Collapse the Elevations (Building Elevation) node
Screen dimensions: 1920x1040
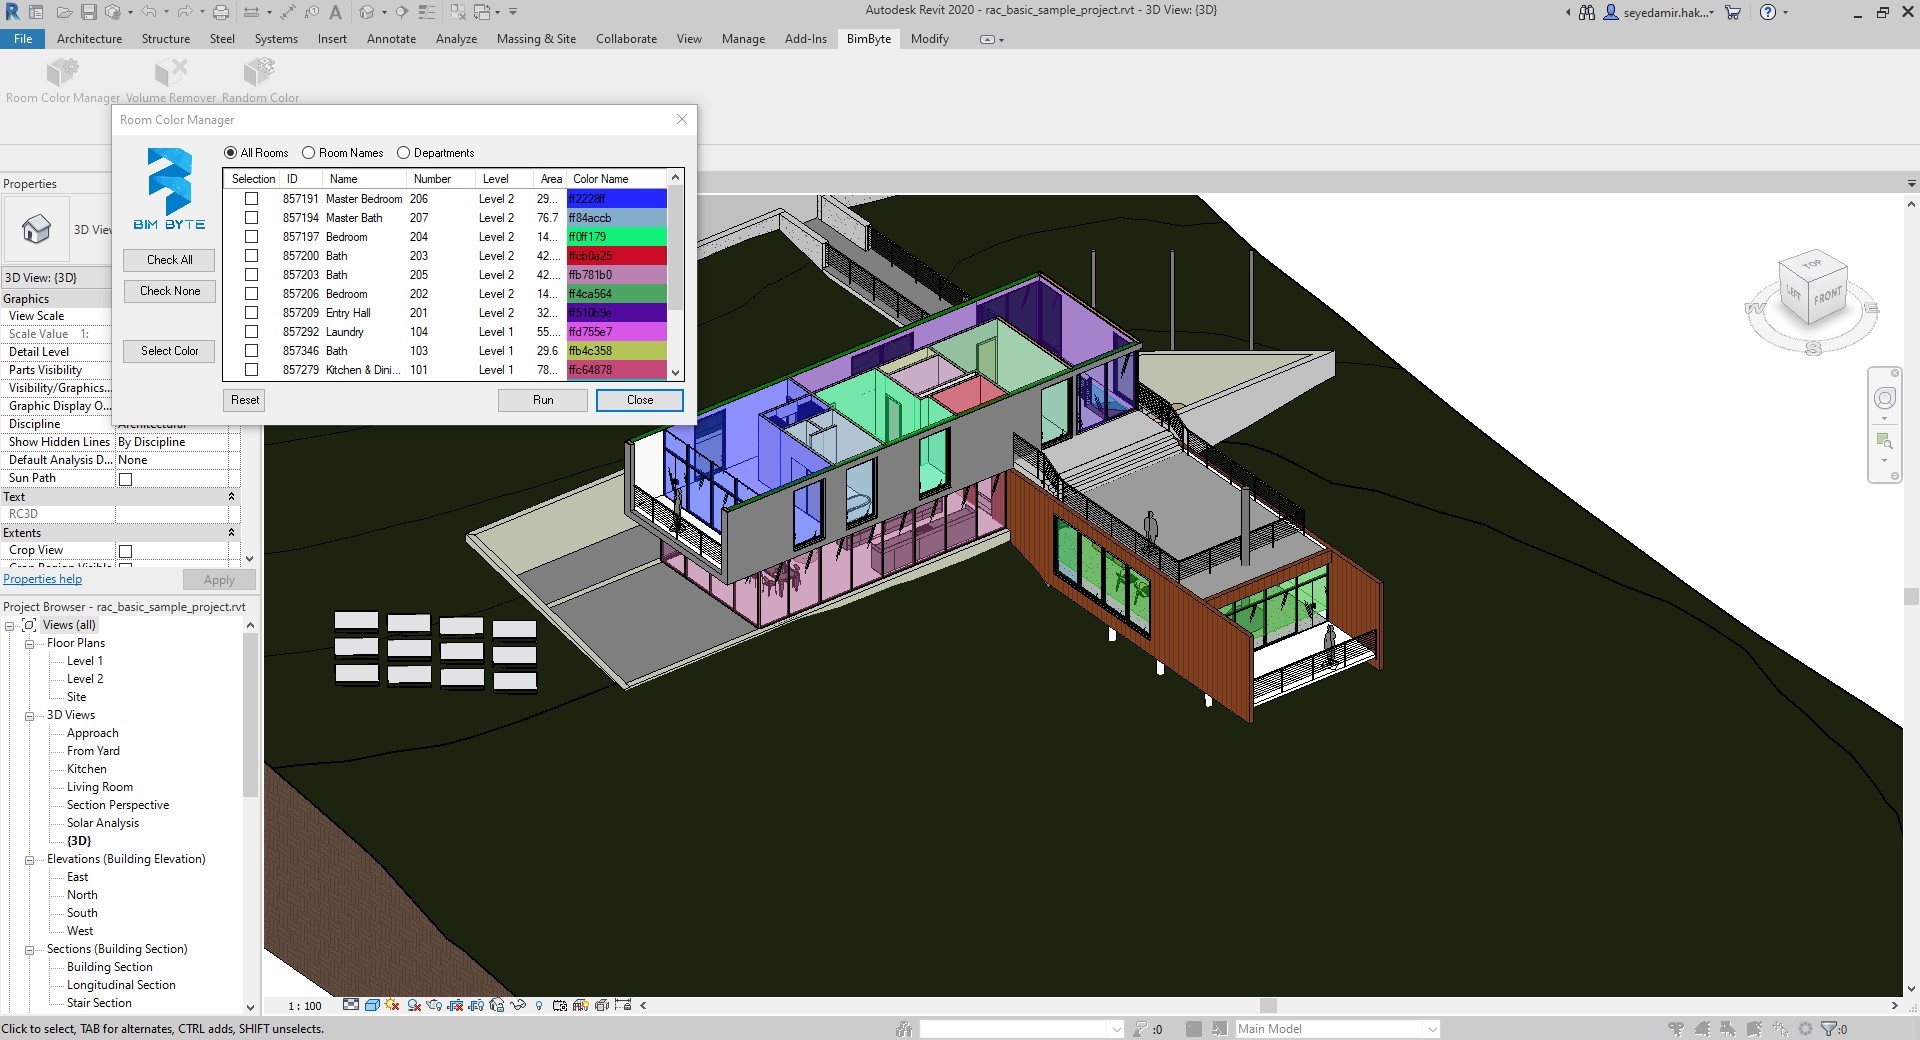[x=30, y=859]
